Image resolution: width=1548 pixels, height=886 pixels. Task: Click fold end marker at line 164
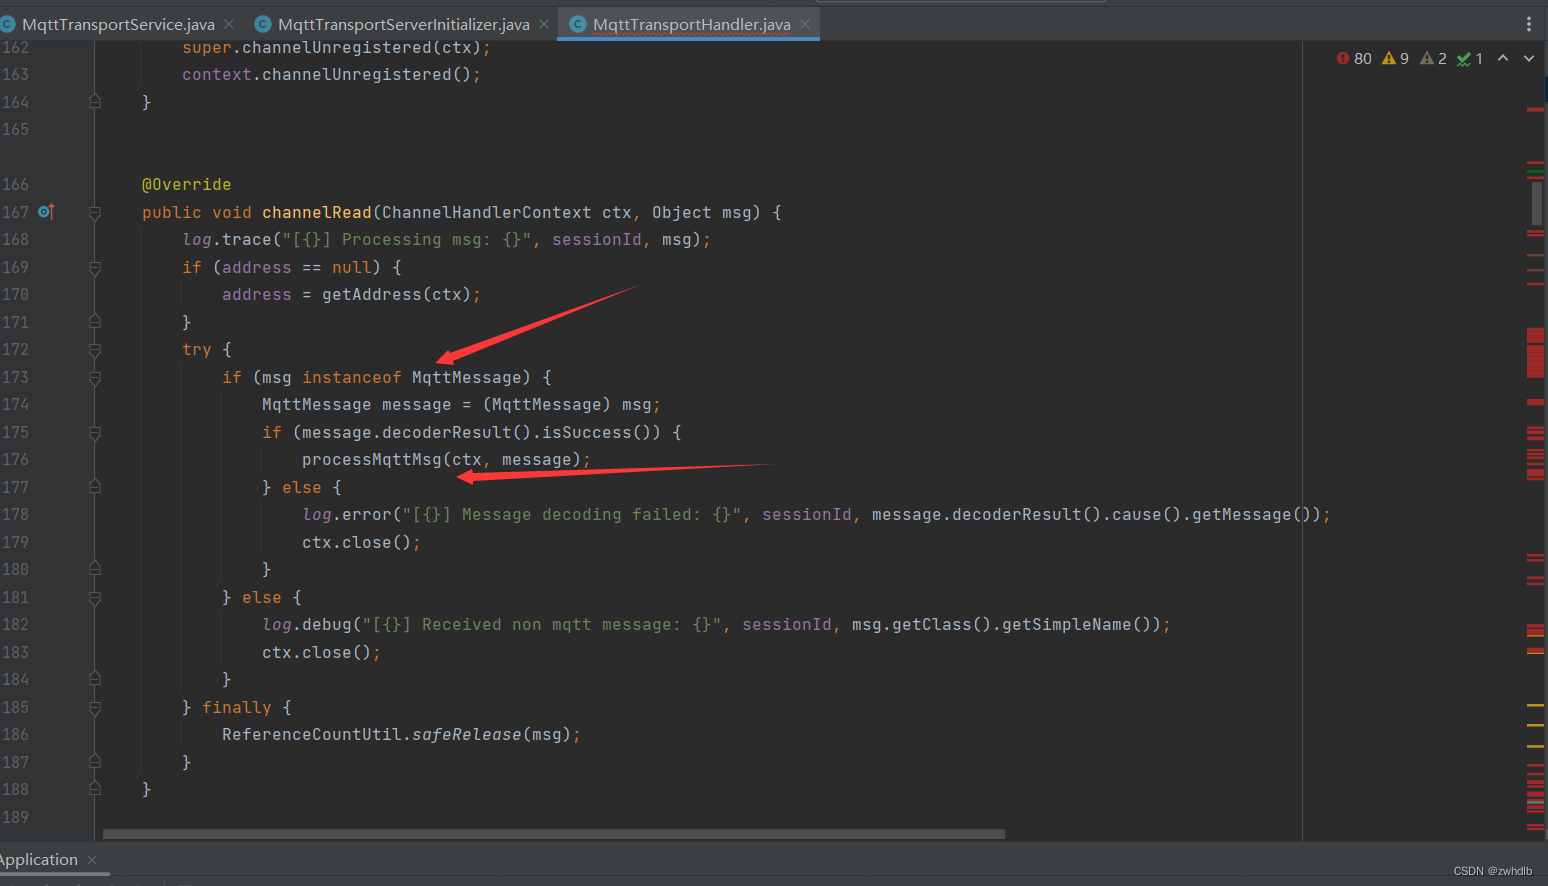95,102
